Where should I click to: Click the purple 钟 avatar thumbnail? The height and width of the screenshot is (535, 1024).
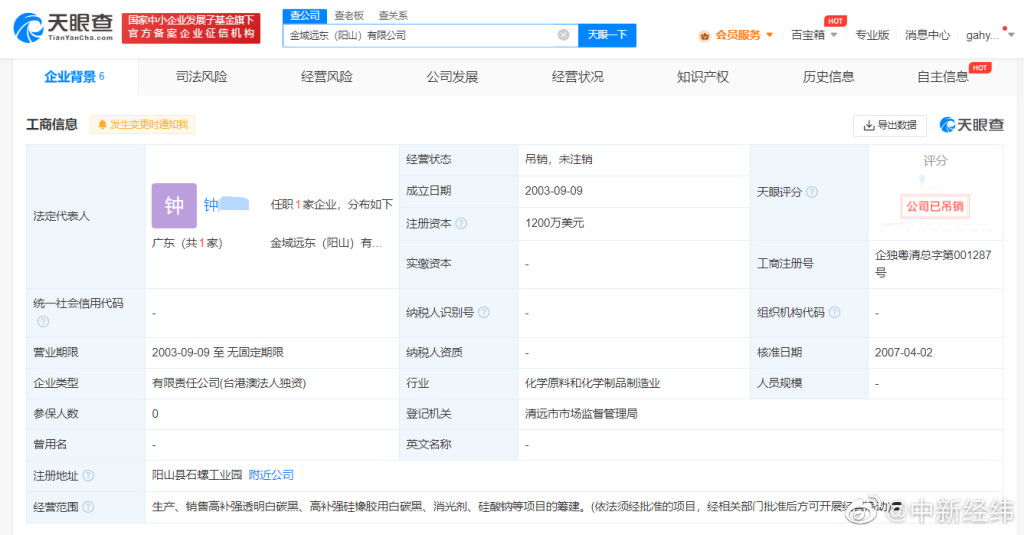pos(174,206)
